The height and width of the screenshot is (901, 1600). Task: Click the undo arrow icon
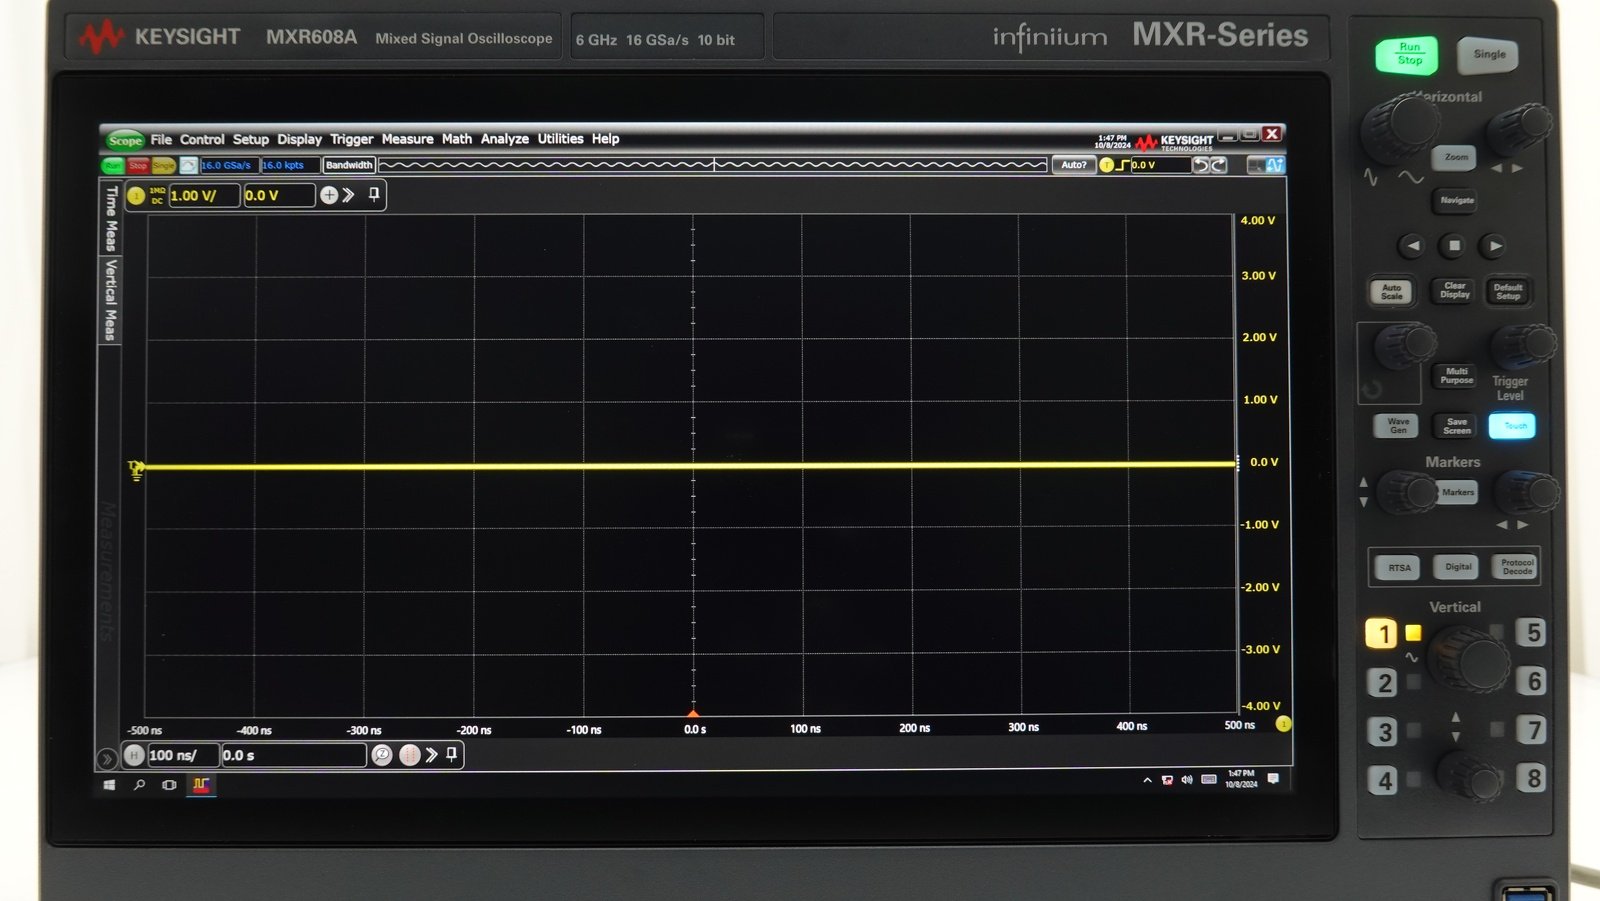1202,165
